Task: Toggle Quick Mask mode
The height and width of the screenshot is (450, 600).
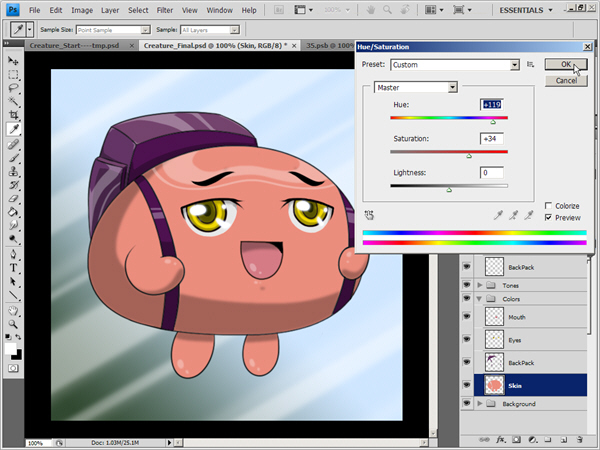Action: (13, 368)
